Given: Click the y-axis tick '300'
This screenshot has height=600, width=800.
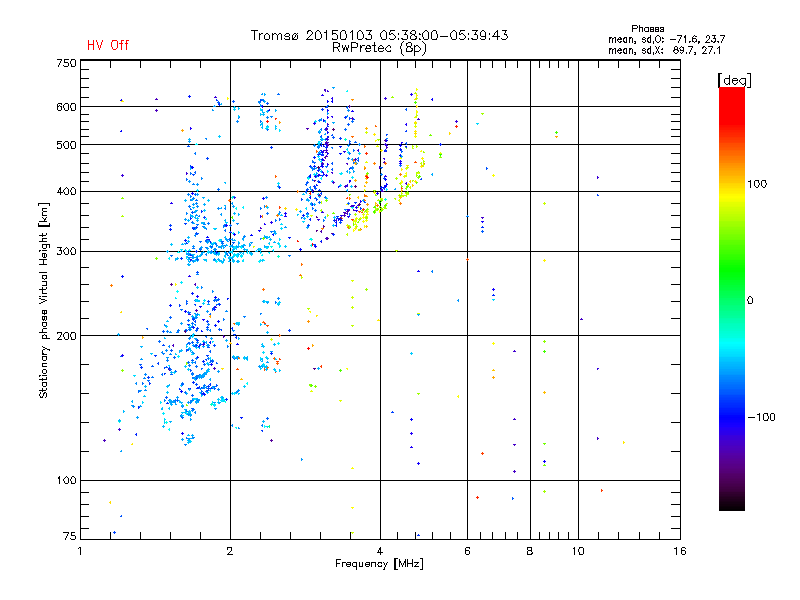Looking at the screenshot, I should coord(66,252).
